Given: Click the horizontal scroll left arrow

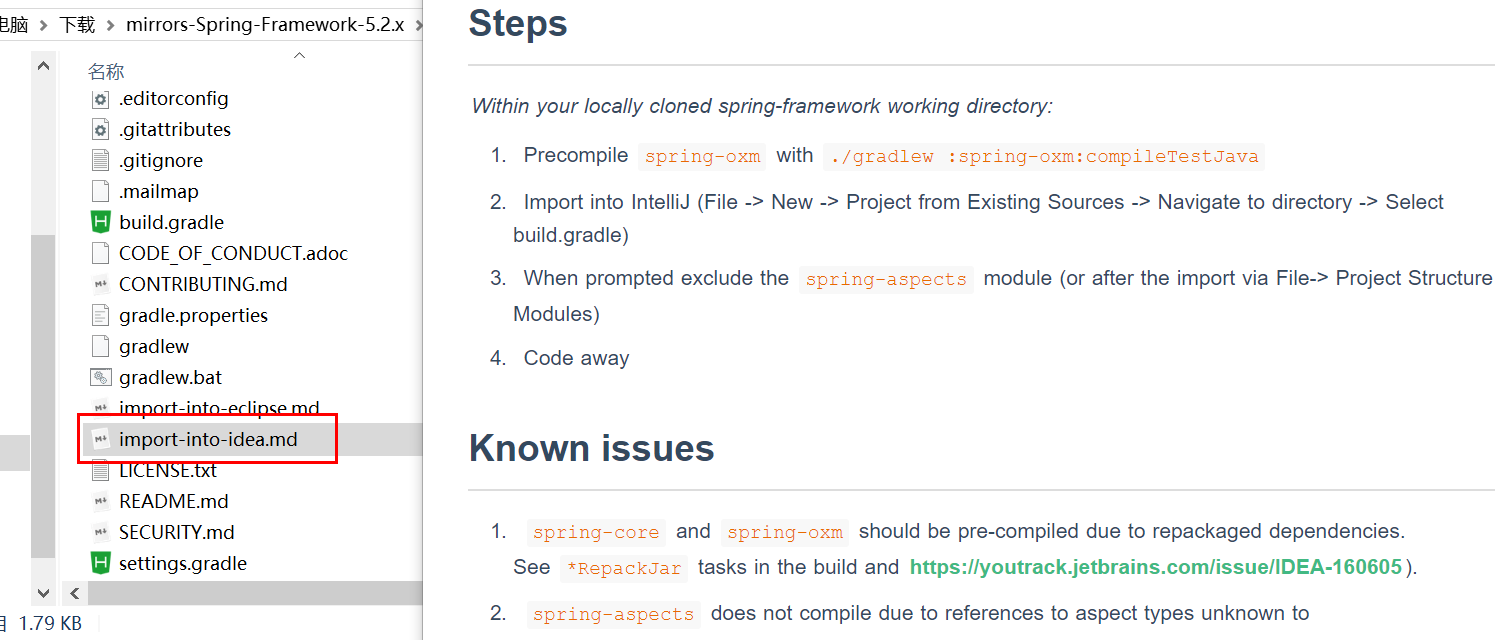Looking at the screenshot, I should point(73,593).
